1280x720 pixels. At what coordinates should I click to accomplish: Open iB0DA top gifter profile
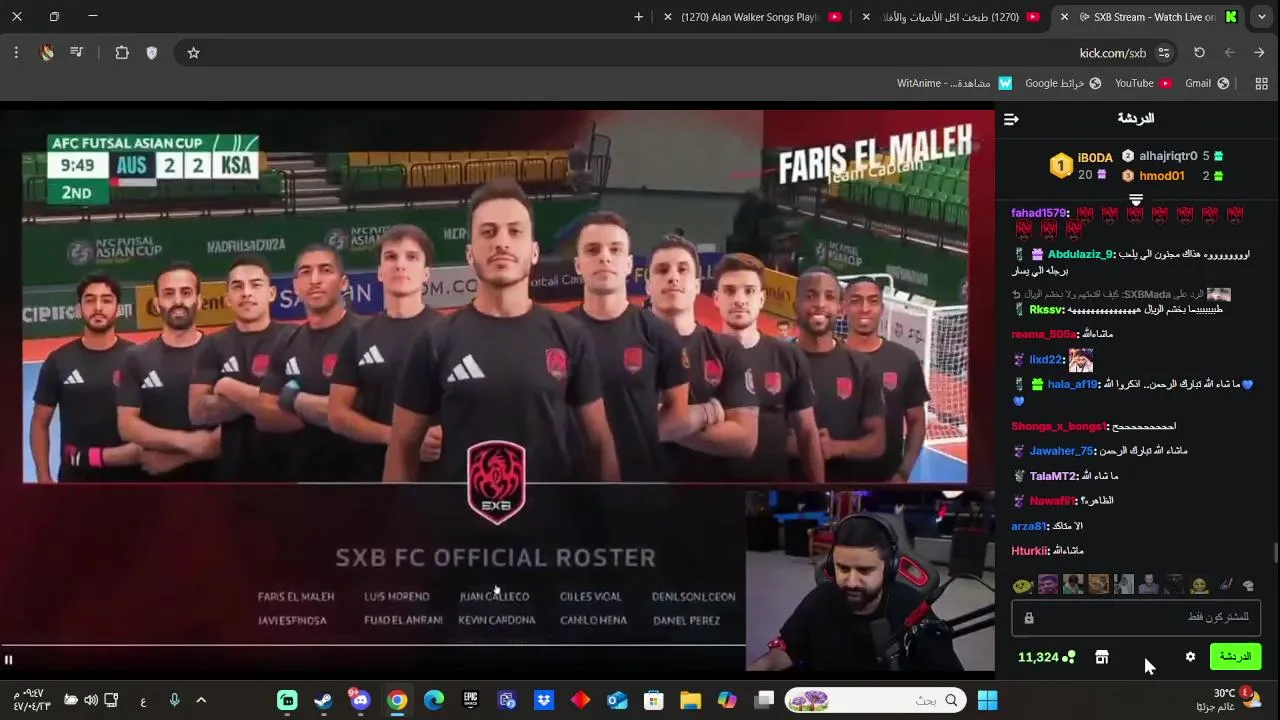[x=1094, y=158]
